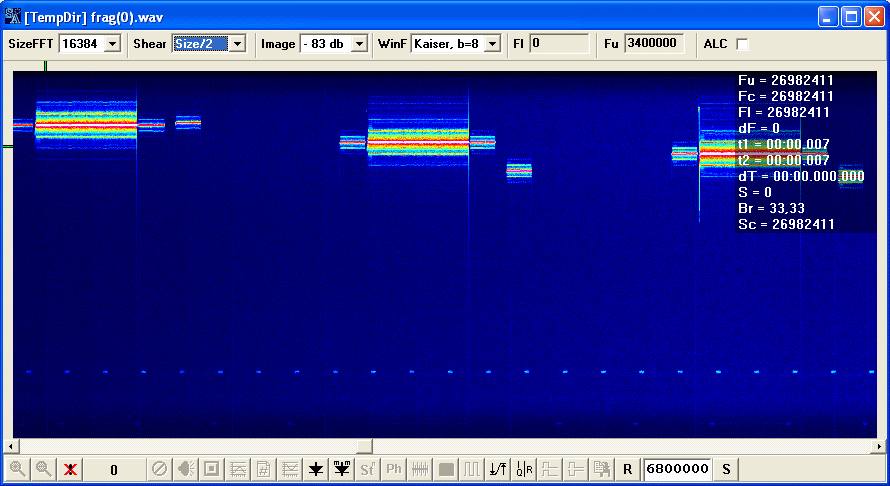Viewport: 890px width, 486px height.
Task: Click the green frequency marker on the left edge
Action: 8,146
